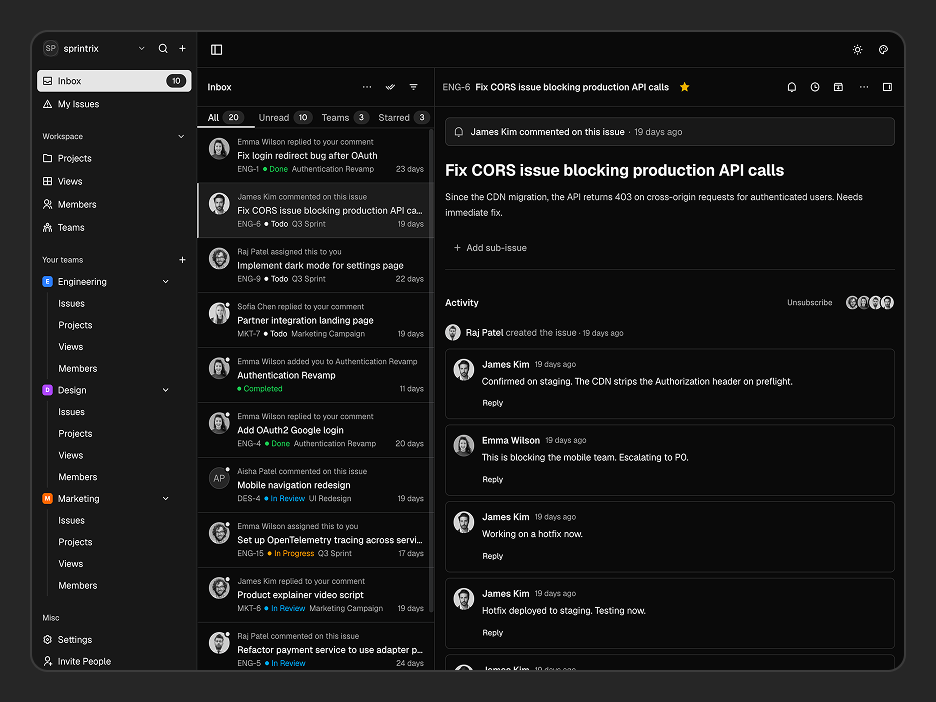Image resolution: width=936 pixels, height=702 pixels.
Task: Open notification Mobile navigation redesign
Action: pyautogui.click(x=316, y=485)
